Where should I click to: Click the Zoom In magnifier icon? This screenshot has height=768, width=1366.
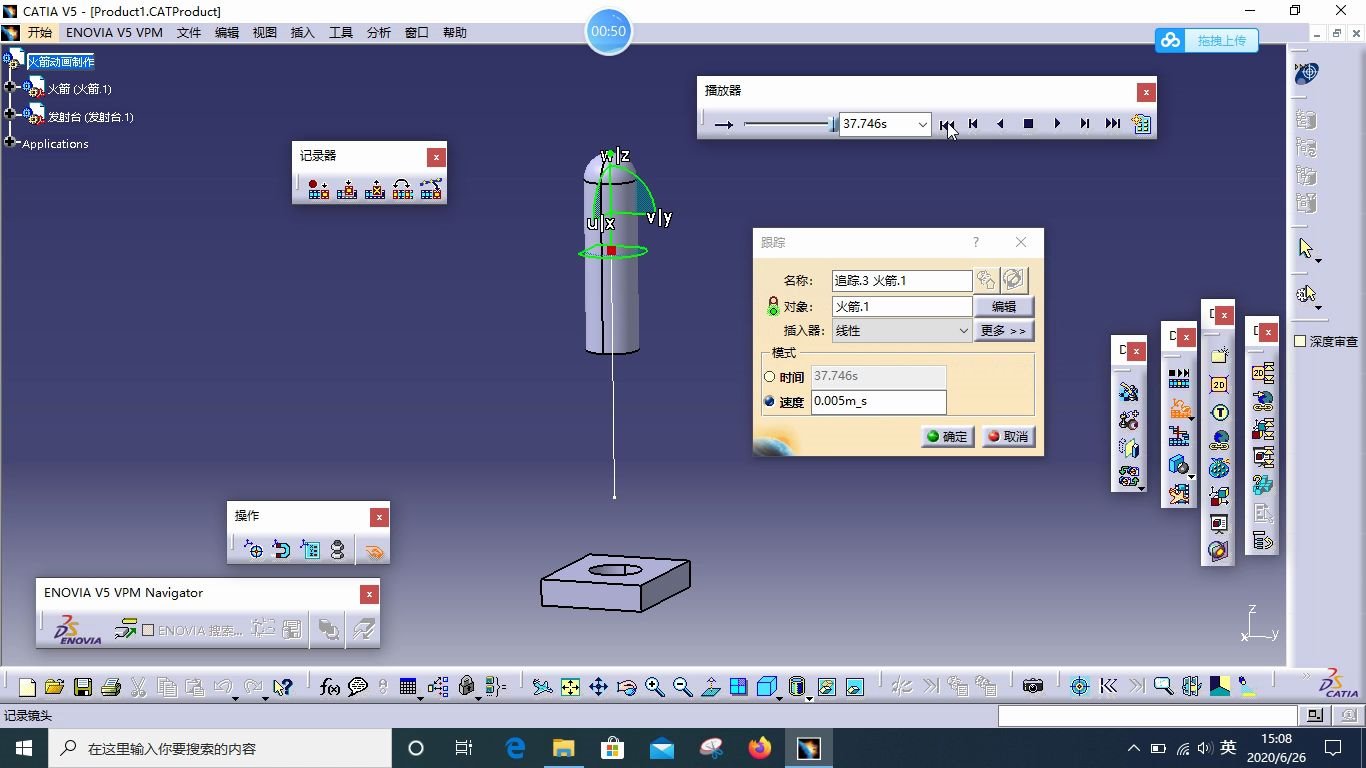655,687
